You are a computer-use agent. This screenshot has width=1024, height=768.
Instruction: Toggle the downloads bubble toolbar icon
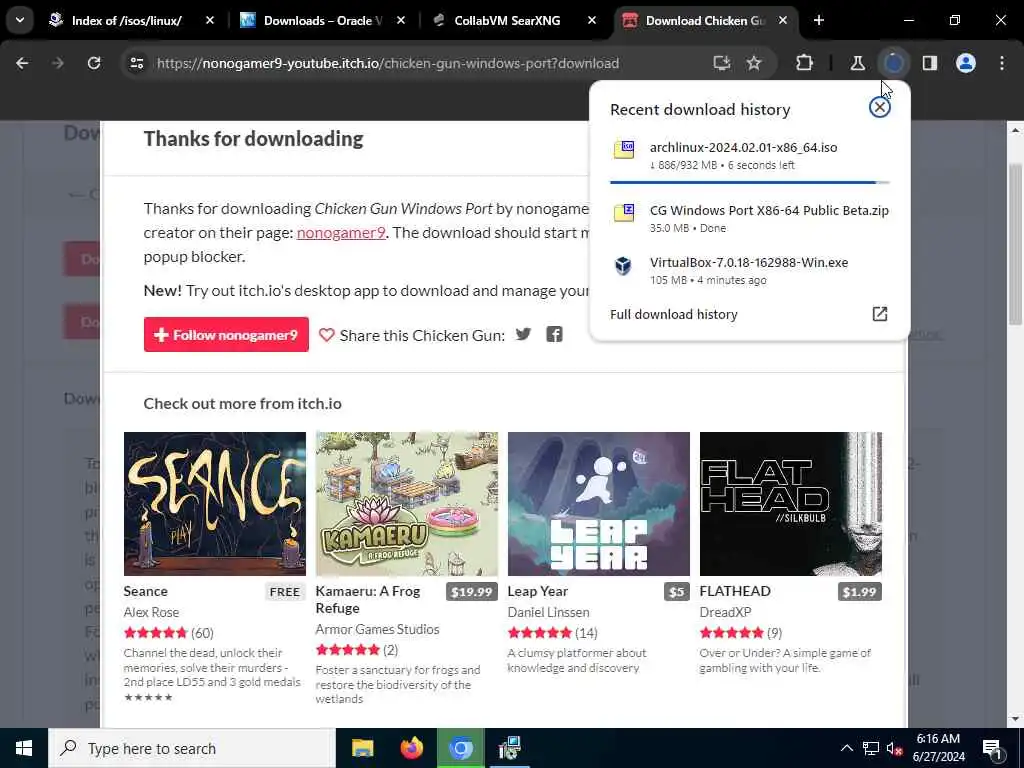[x=893, y=63]
